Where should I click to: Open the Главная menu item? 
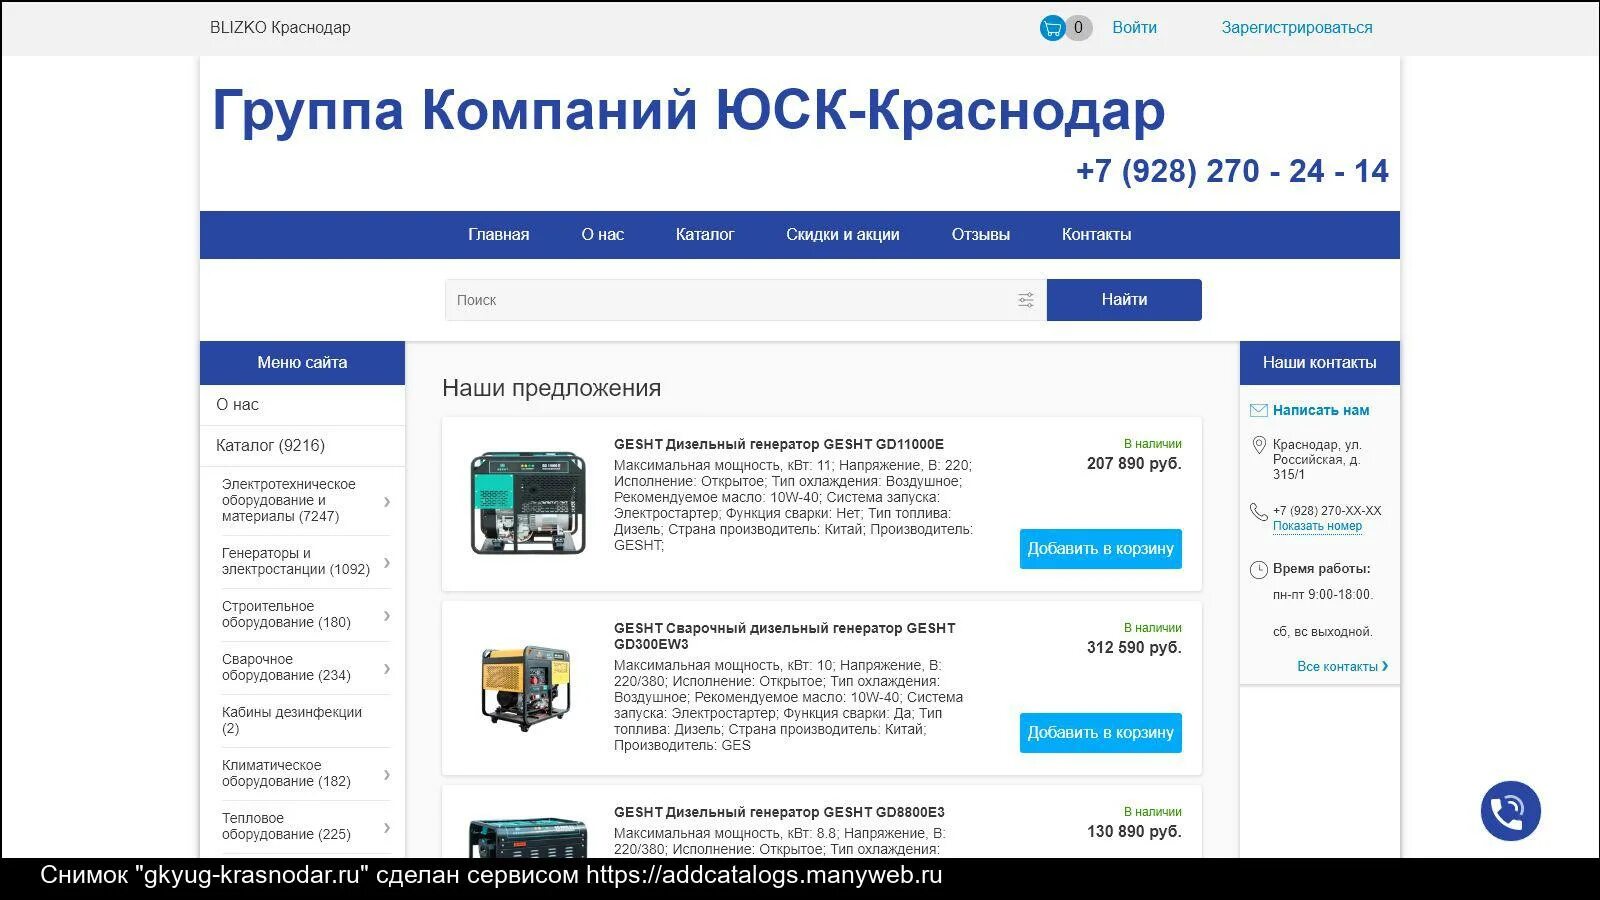[x=499, y=235]
